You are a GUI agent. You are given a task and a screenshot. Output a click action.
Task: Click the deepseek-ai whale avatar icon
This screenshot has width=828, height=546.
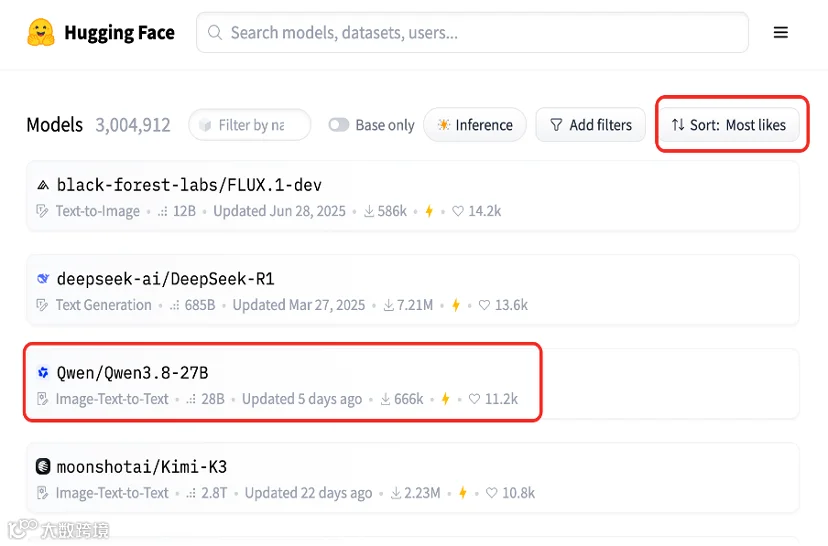pyautogui.click(x=43, y=279)
